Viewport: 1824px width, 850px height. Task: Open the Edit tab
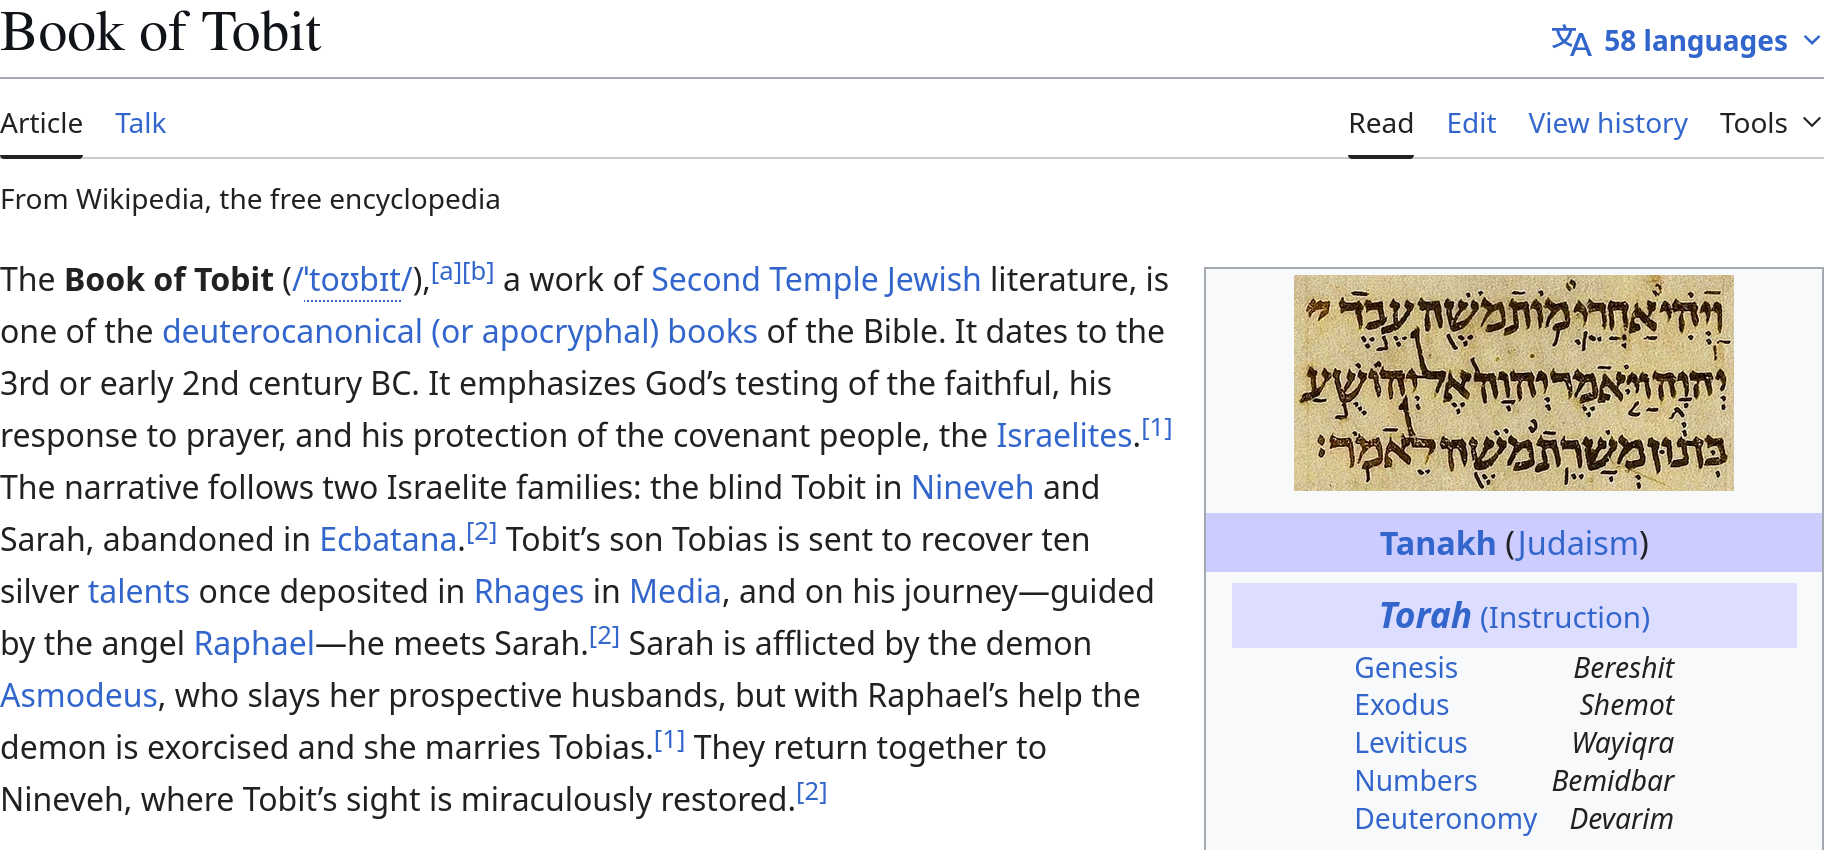(1470, 123)
